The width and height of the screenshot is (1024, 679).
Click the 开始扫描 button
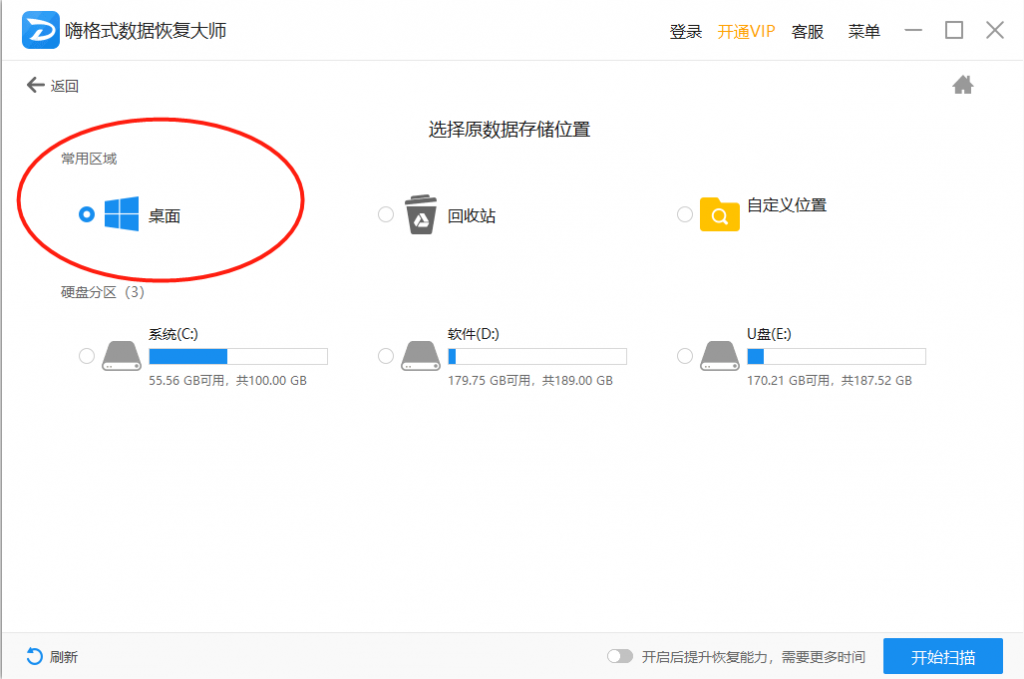[x=943, y=656]
